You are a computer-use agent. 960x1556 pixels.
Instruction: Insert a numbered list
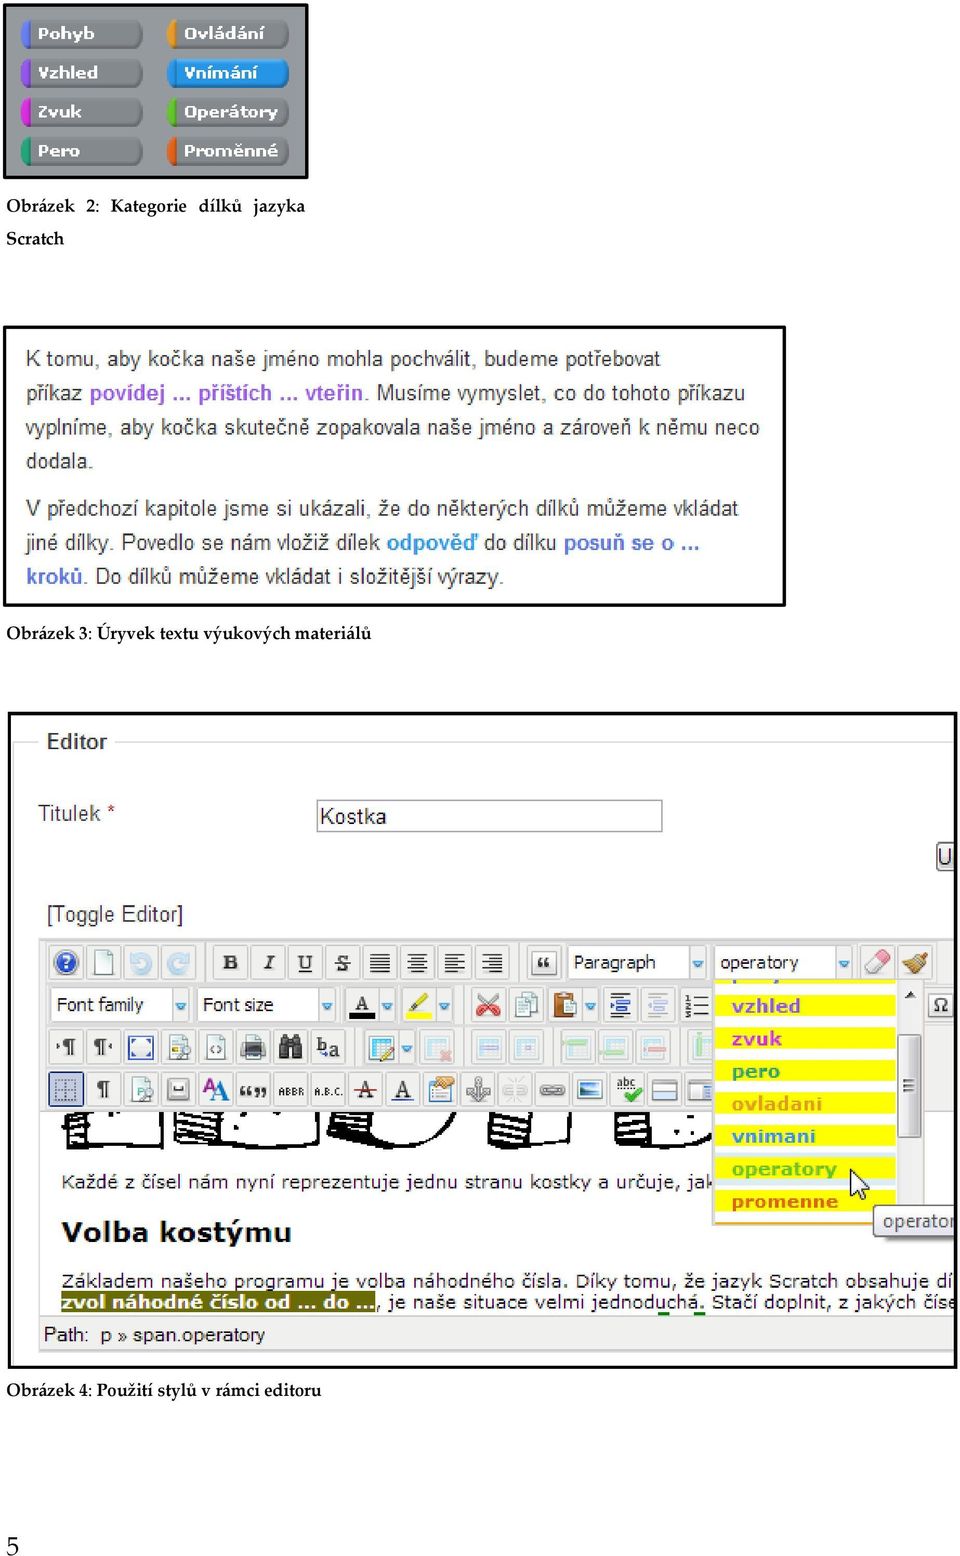696,1004
